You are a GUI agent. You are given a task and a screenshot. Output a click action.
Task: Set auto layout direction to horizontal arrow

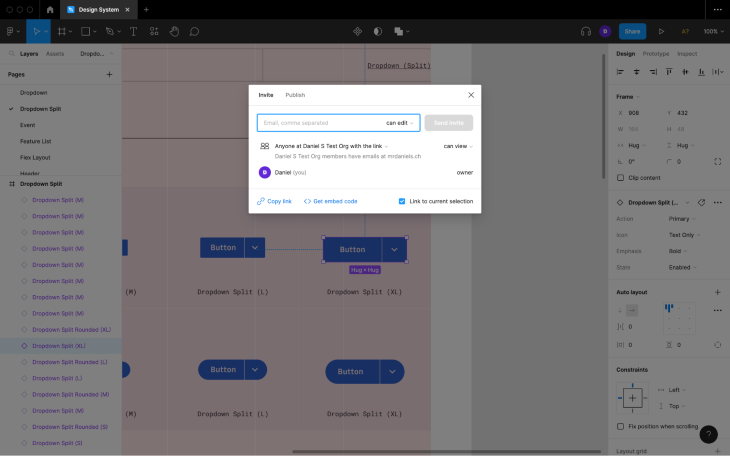point(632,310)
